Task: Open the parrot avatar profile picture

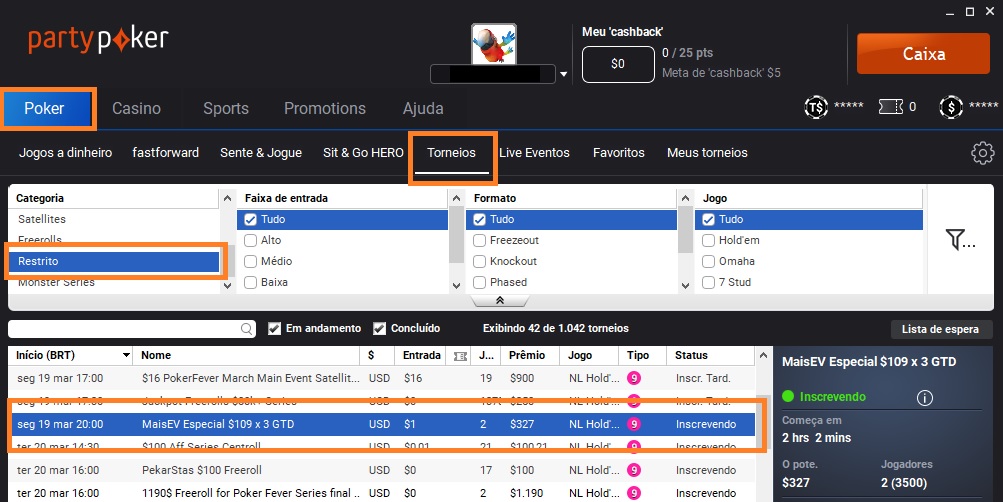Action: (x=494, y=44)
